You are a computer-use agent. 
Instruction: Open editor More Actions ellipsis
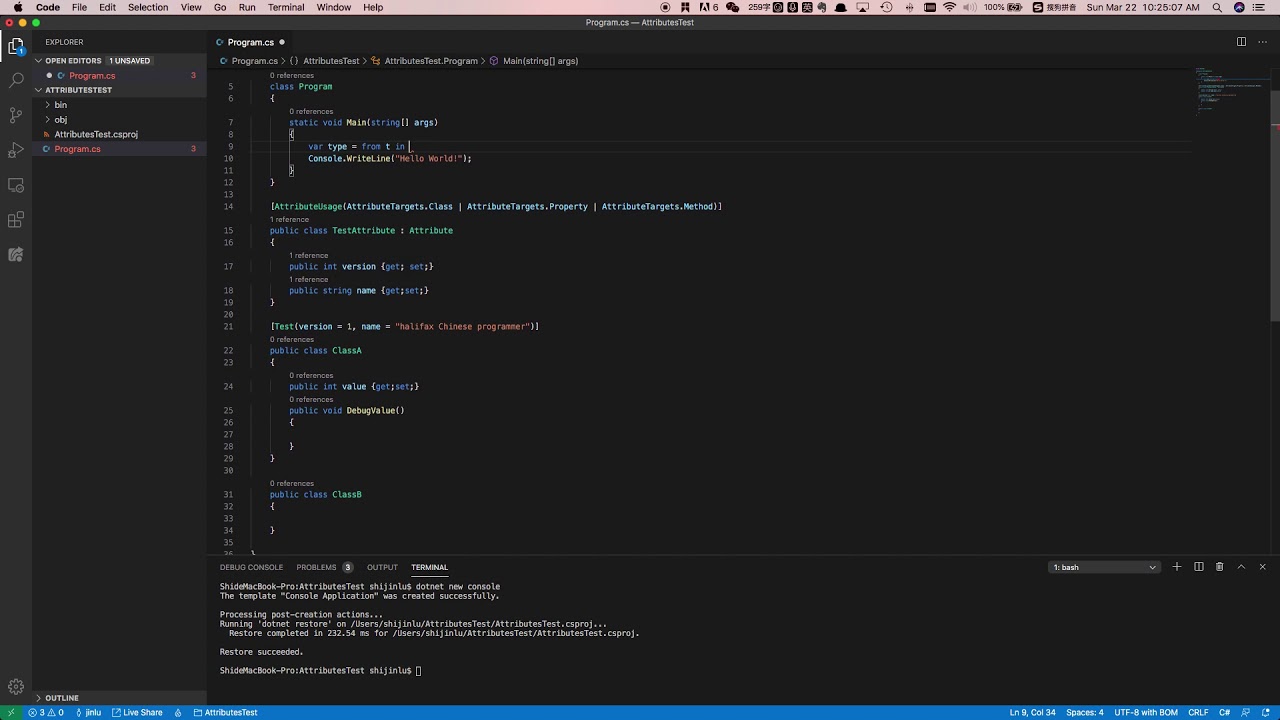coord(1262,42)
